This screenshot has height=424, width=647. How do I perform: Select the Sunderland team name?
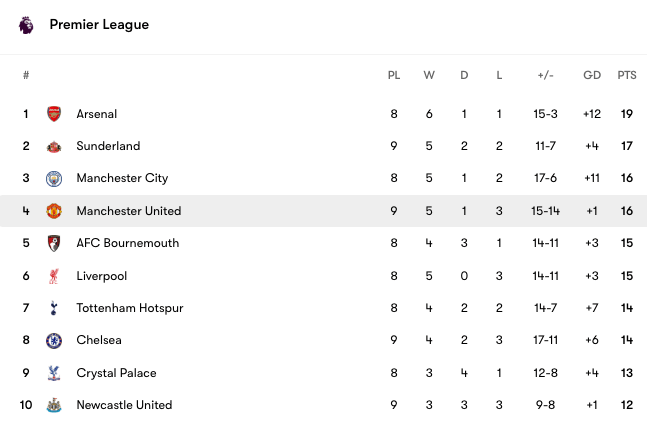click(x=108, y=146)
